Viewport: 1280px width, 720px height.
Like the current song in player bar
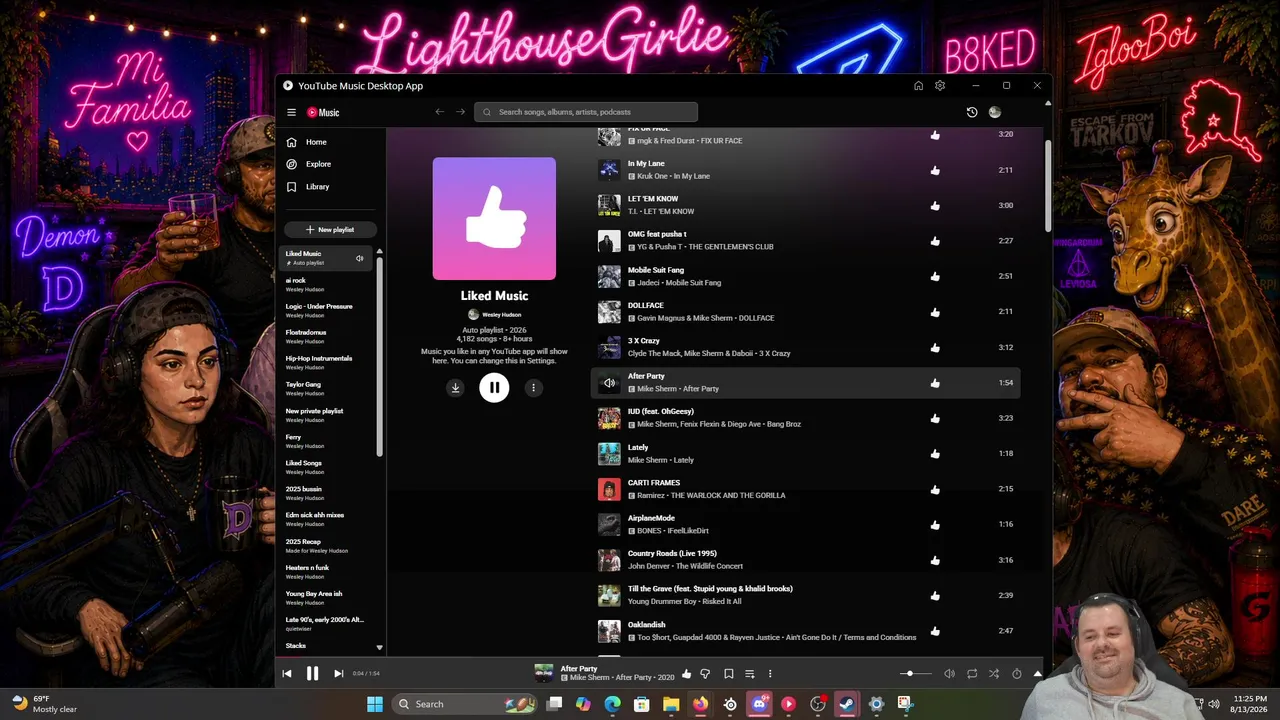(686, 674)
